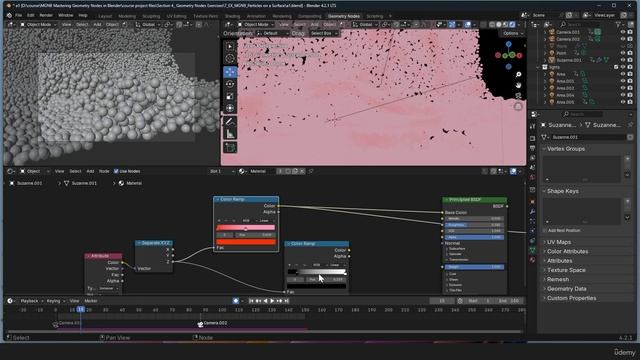Select the Move tool in the viewport toolbar
This screenshot has height=360, width=640.
coord(230,72)
